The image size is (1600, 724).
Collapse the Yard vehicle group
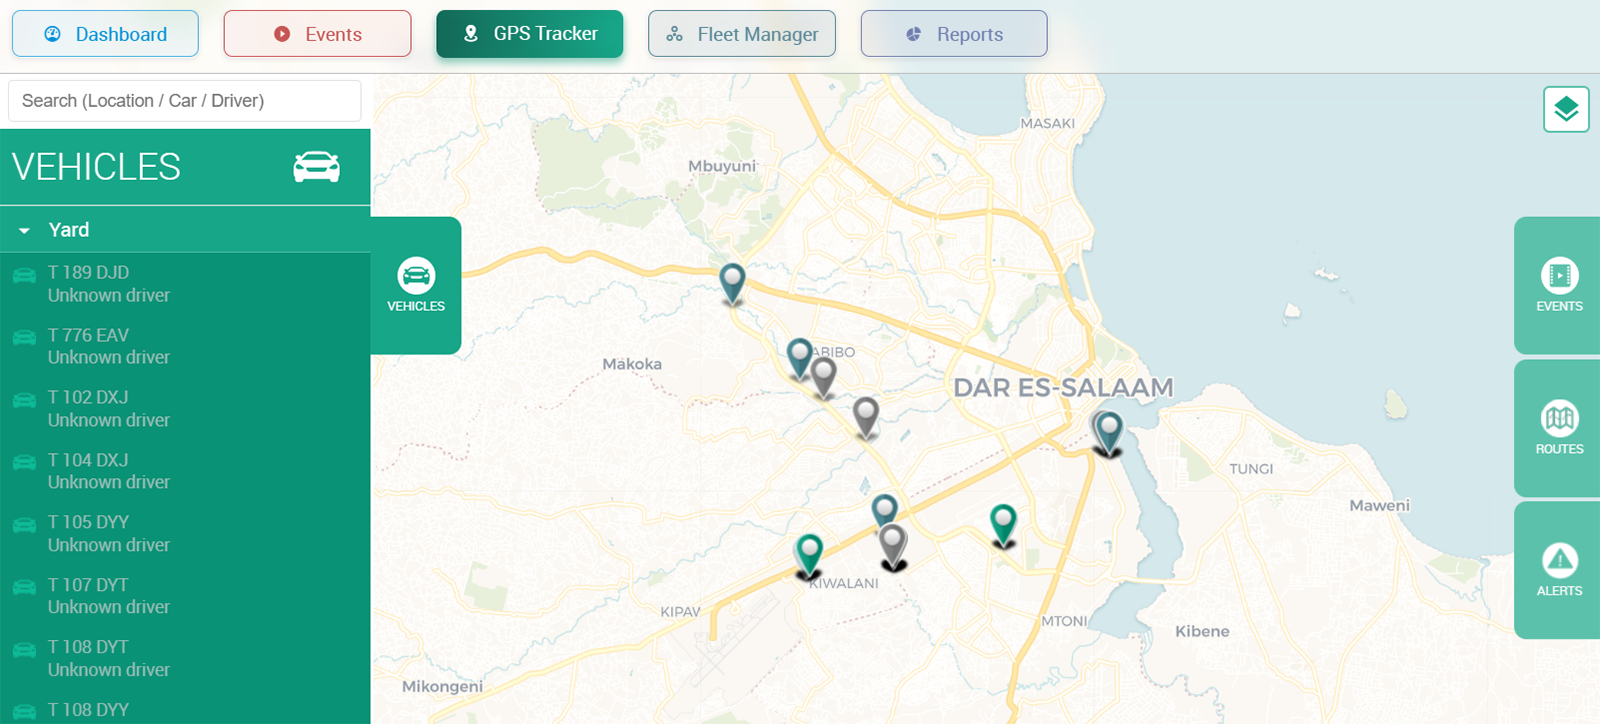click(25, 230)
